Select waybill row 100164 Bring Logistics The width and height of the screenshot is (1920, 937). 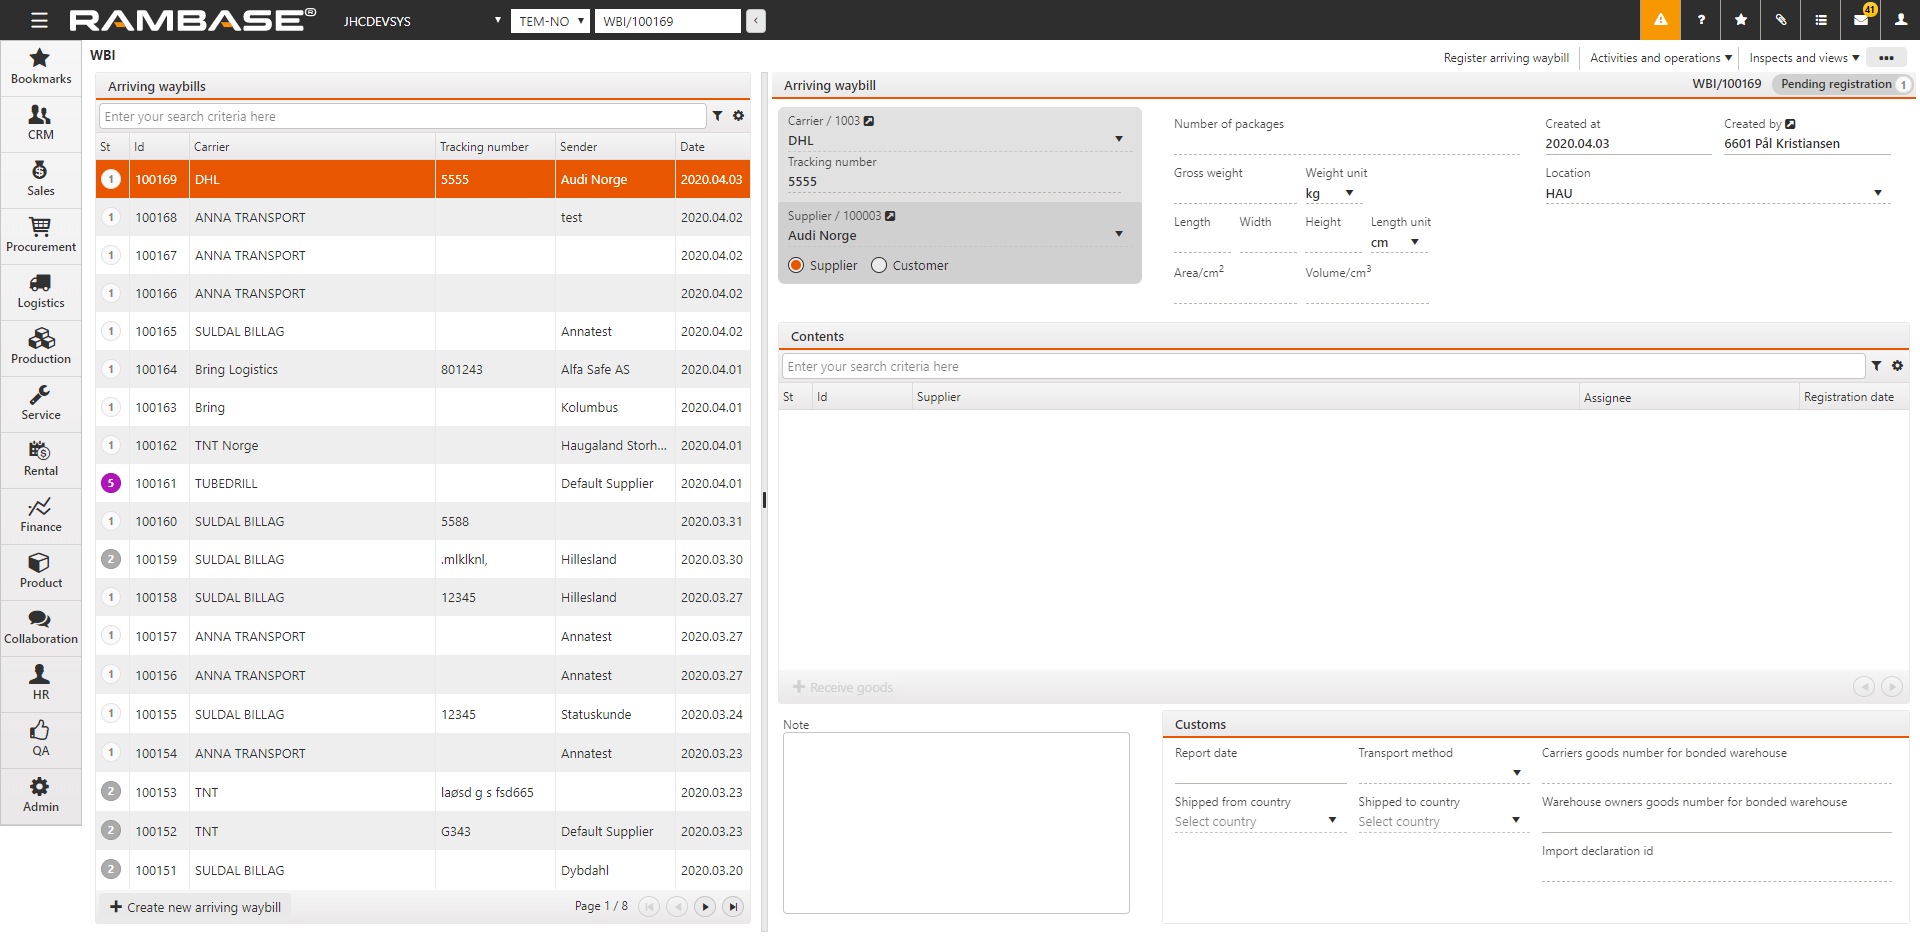423,369
